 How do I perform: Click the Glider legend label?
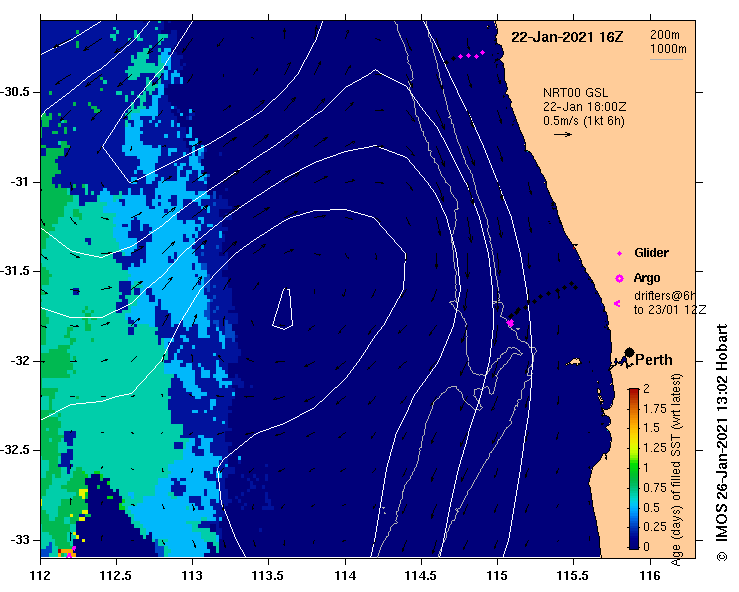(651, 253)
